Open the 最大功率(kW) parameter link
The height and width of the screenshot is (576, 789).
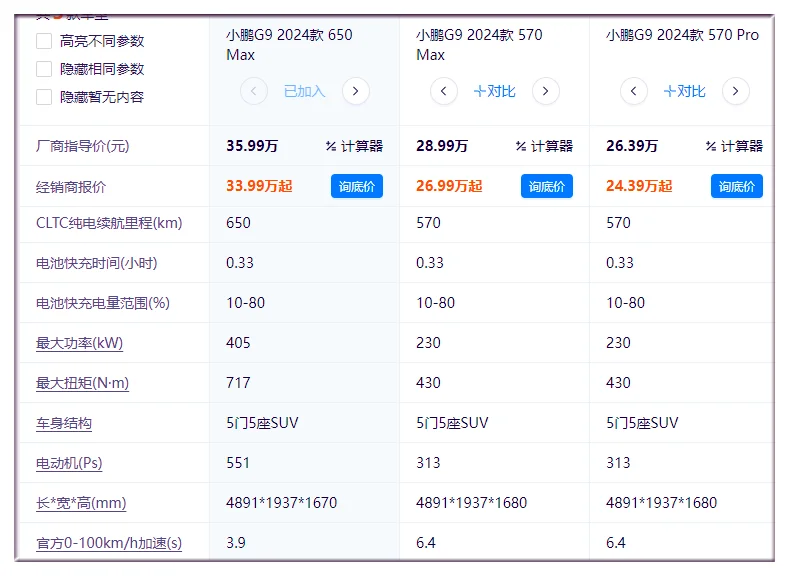tap(80, 343)
